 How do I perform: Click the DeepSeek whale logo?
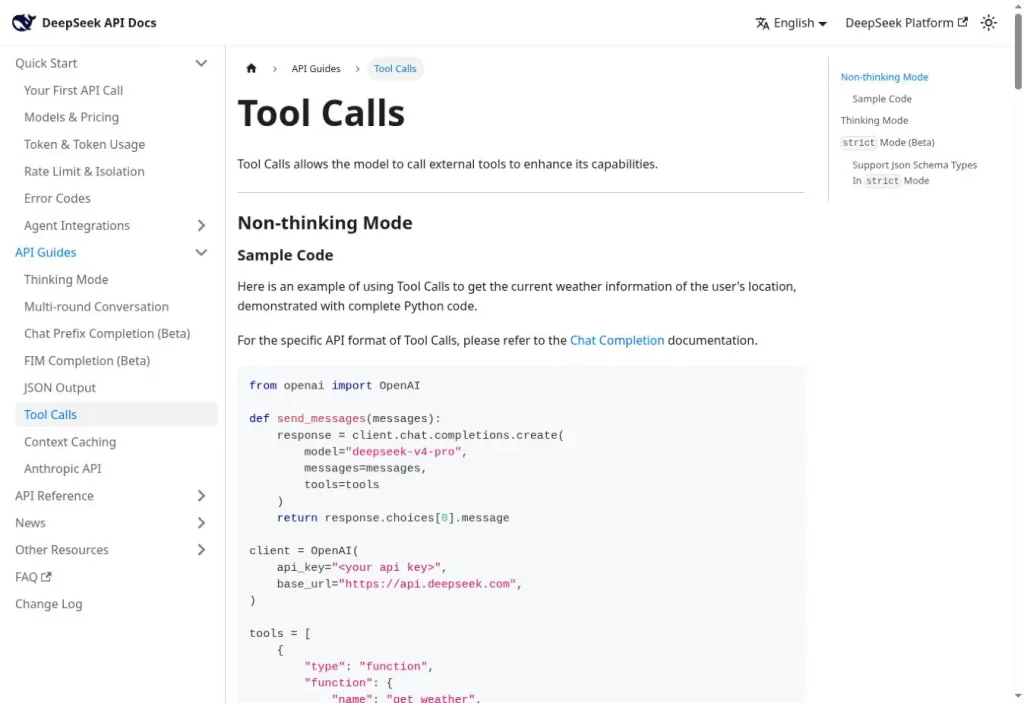(x=24, y=22)
